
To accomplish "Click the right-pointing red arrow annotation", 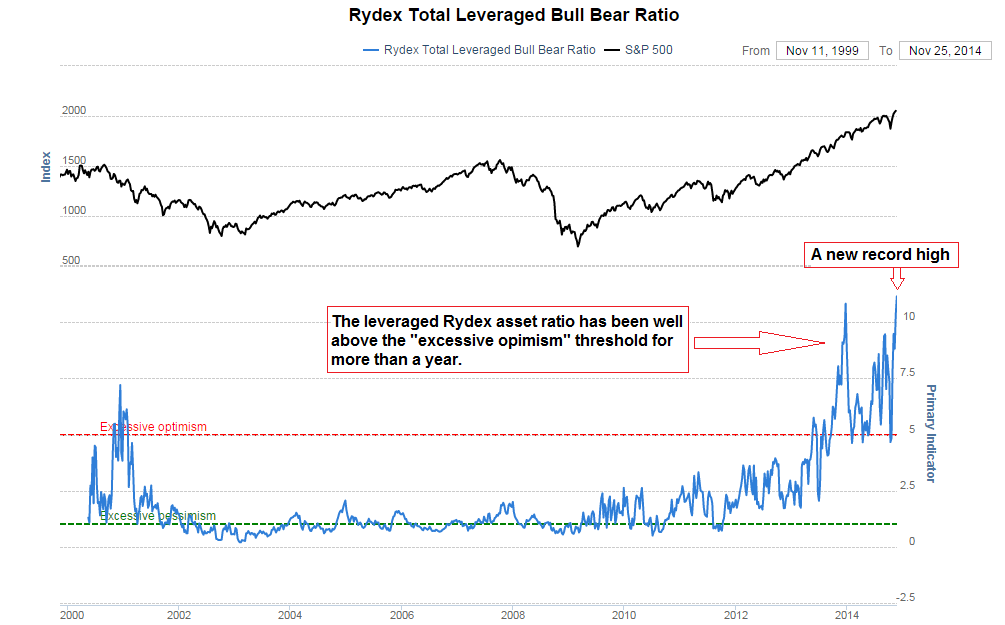I will (x=760, y=343).
